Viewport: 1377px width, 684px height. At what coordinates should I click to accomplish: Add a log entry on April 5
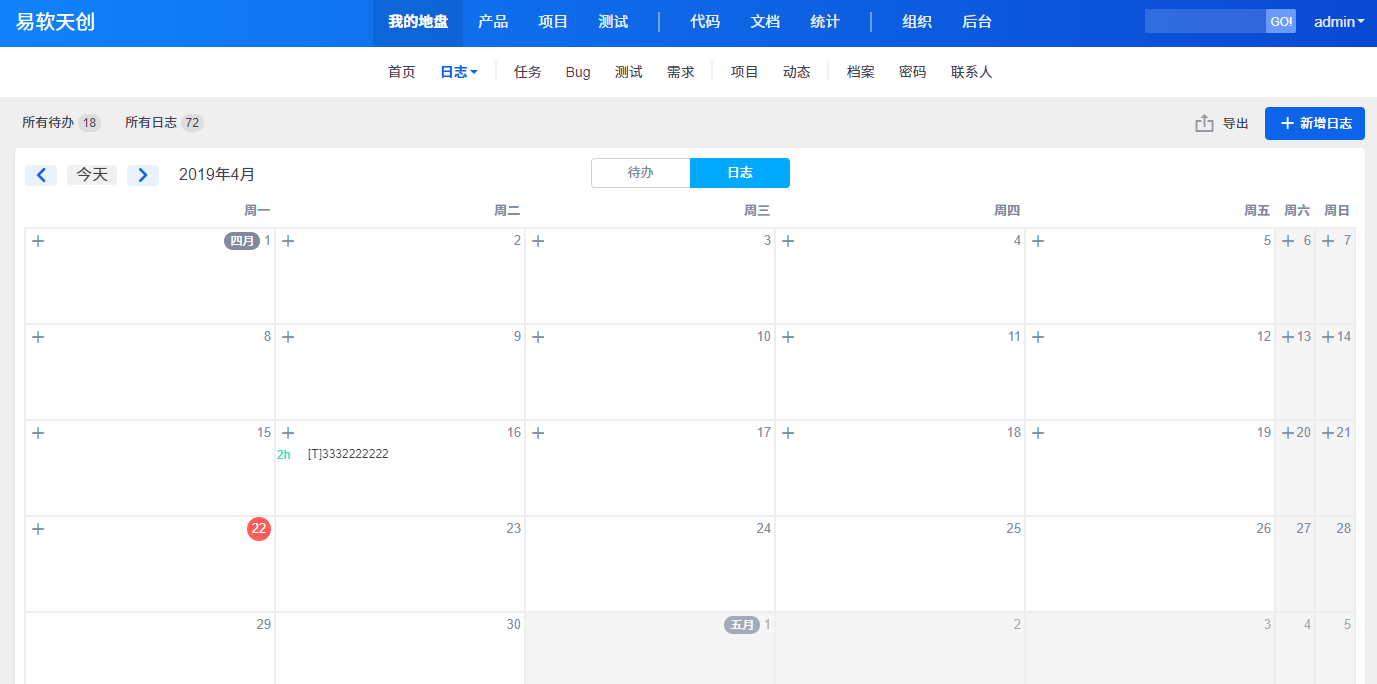click(1038, 241)
